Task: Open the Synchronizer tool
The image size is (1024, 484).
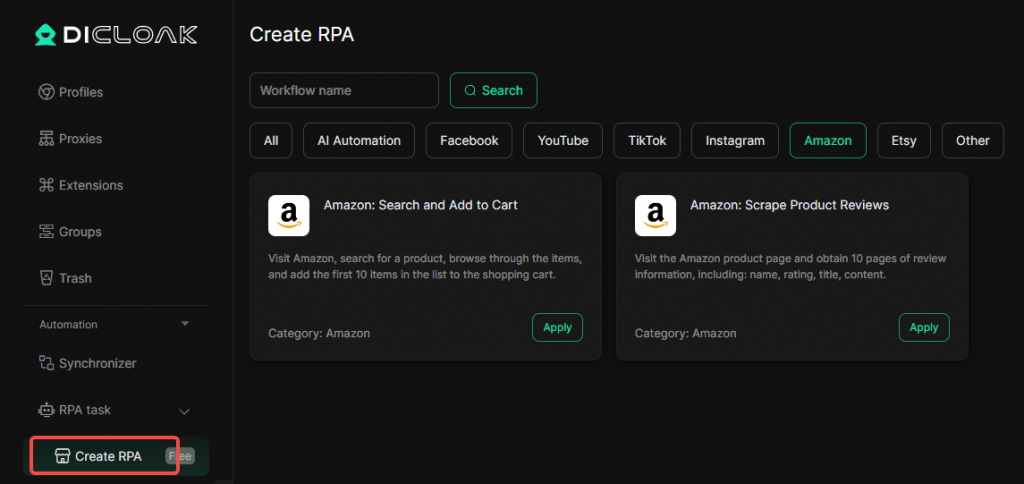Action: [97, 363]
